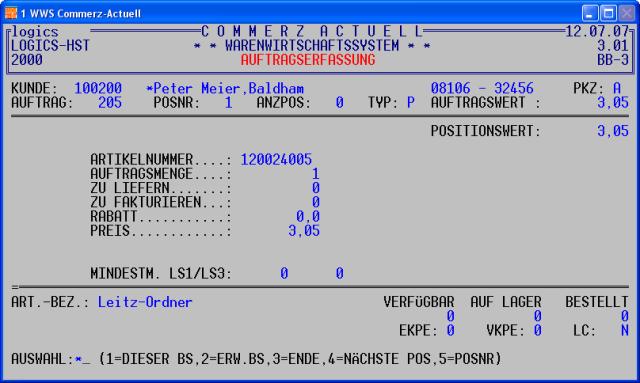Click the EKPE value
Screen dimensions: 640x383
450,331
